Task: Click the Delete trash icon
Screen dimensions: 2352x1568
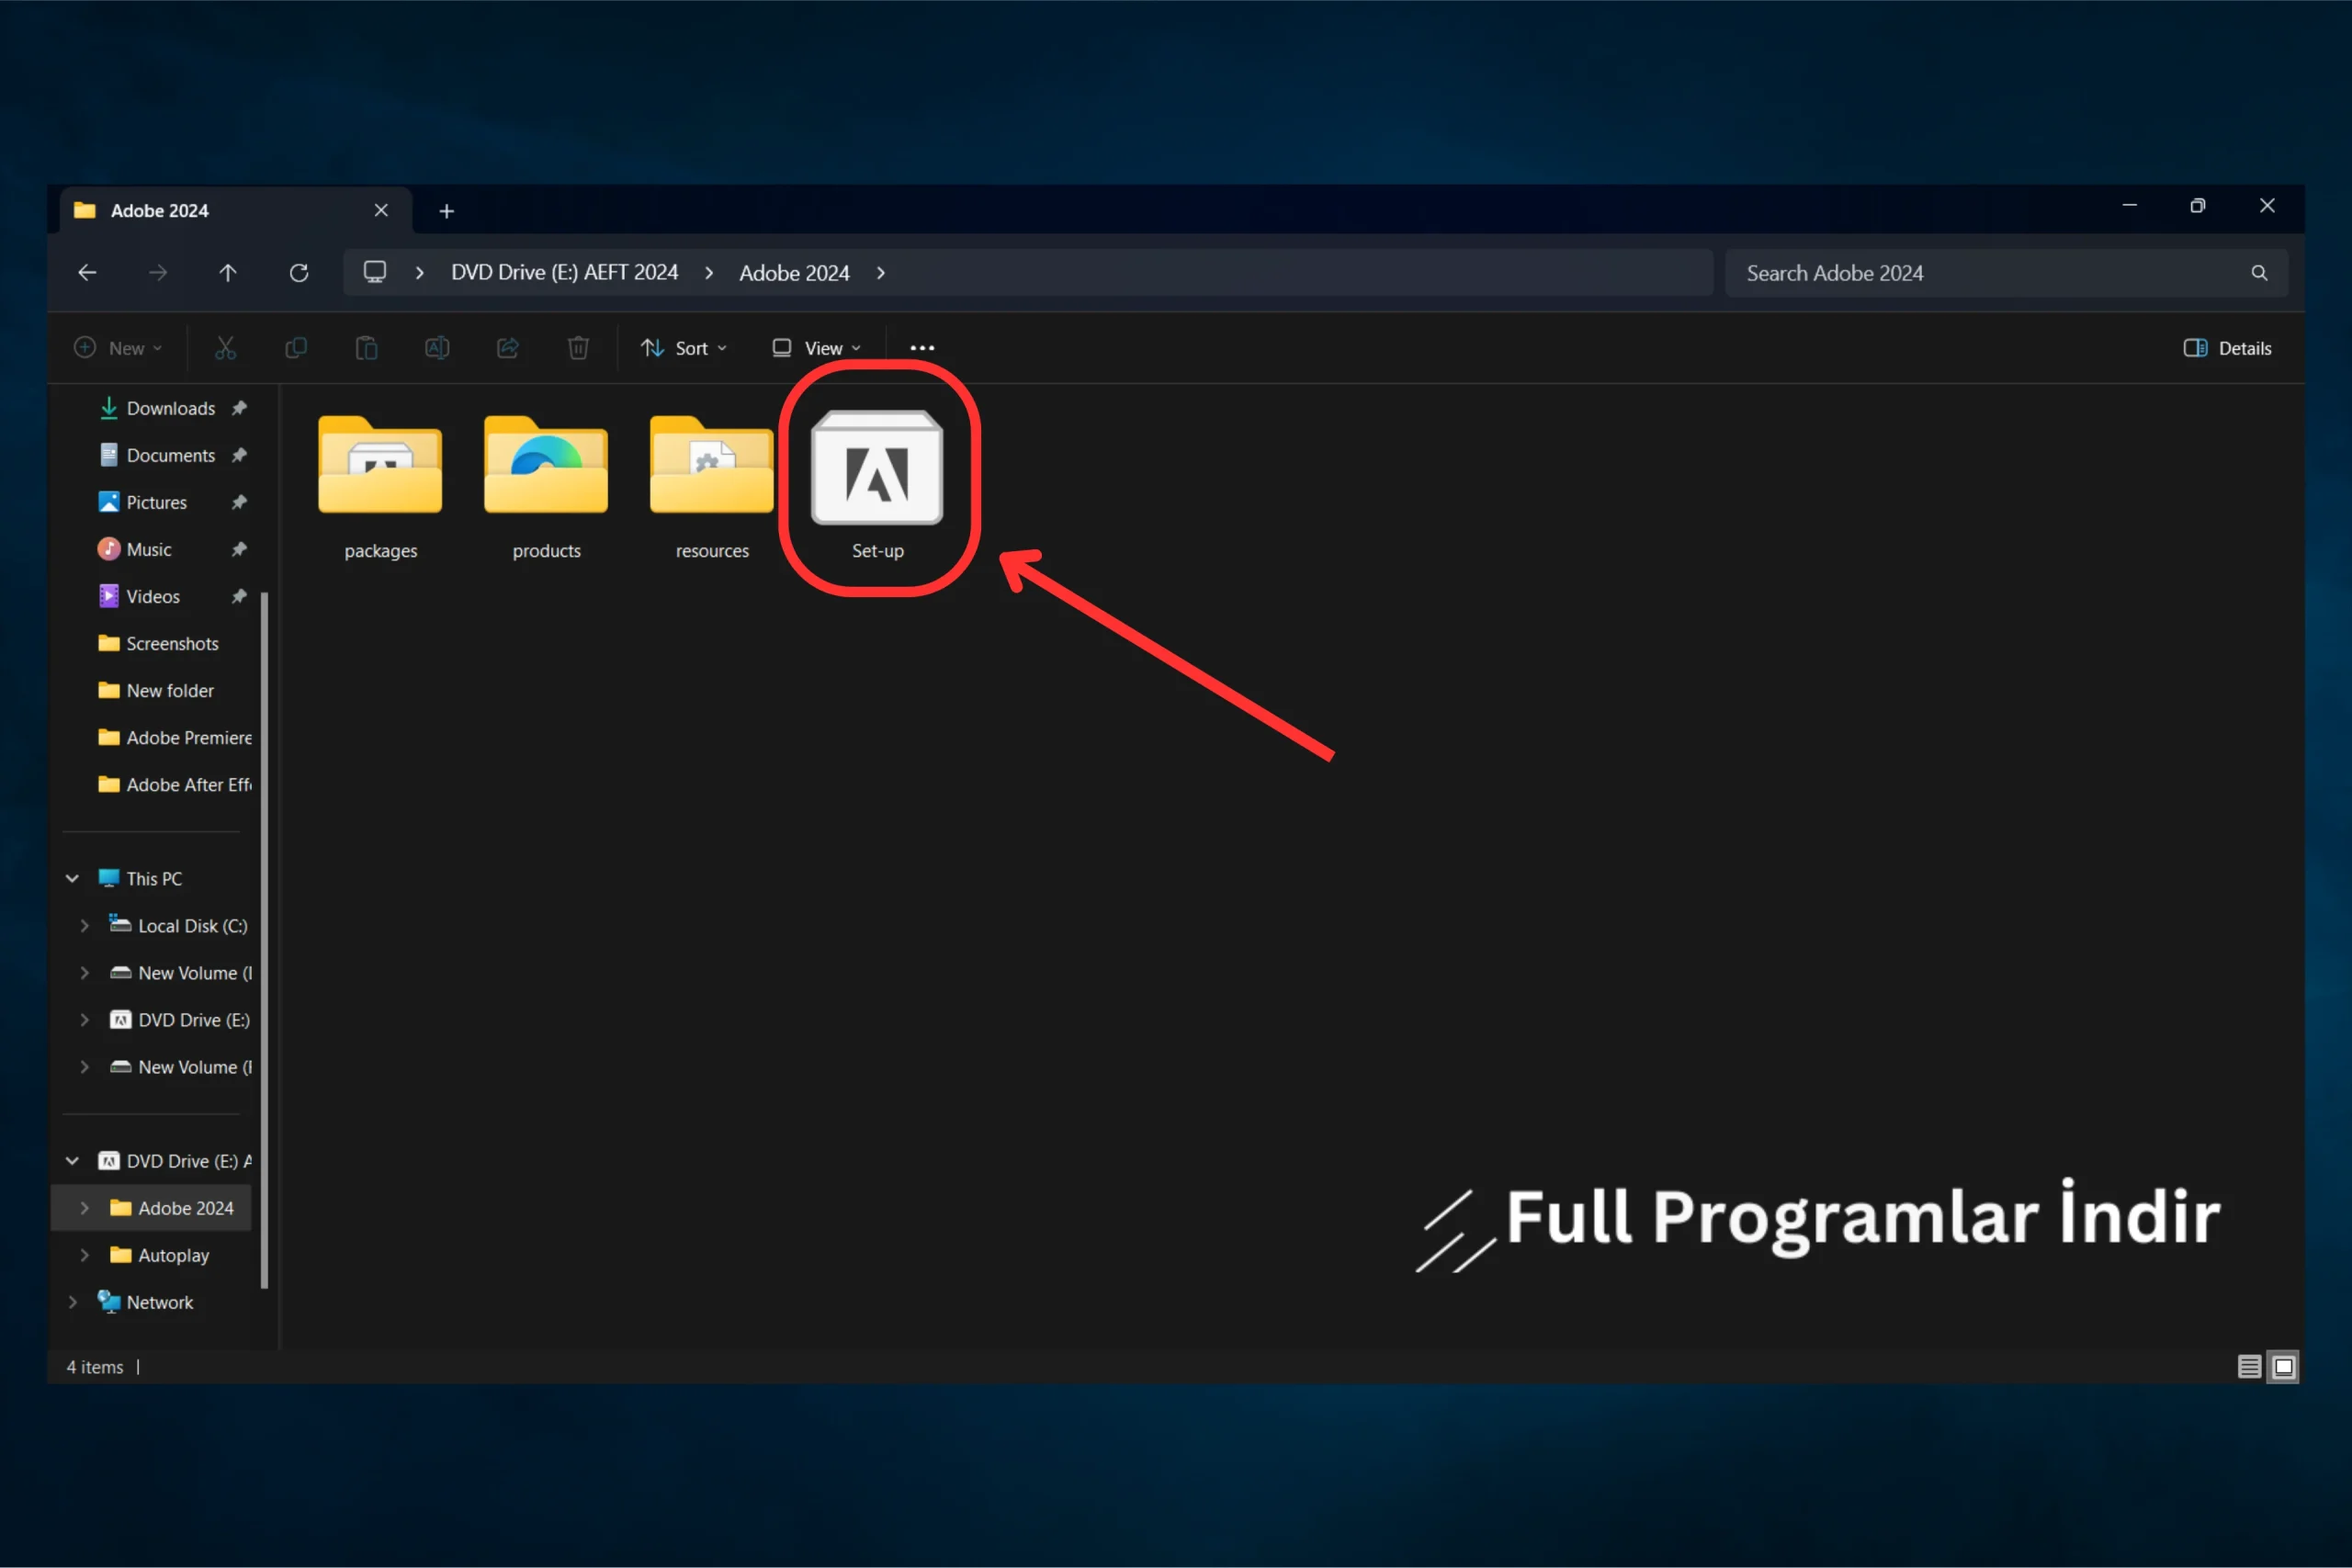Action: pos(578,348)
